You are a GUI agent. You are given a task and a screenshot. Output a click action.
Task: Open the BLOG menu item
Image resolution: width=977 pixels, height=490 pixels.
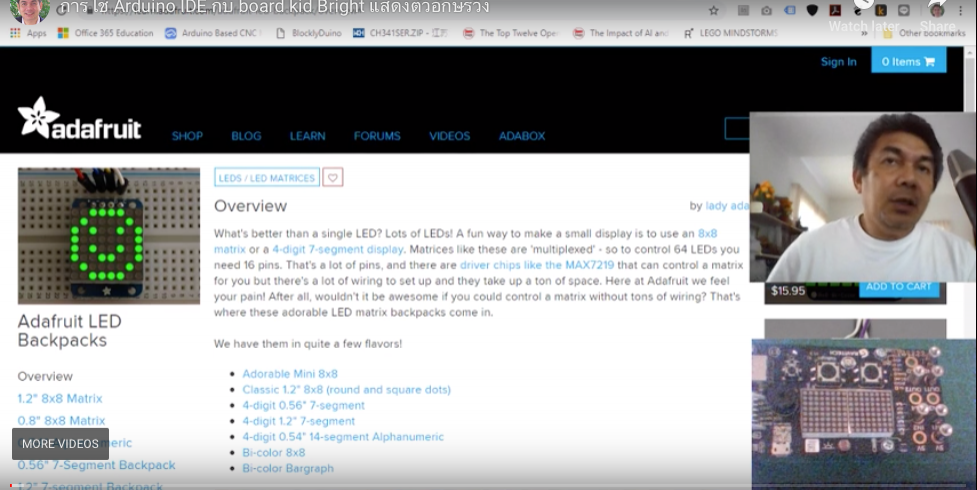[246, 136]
